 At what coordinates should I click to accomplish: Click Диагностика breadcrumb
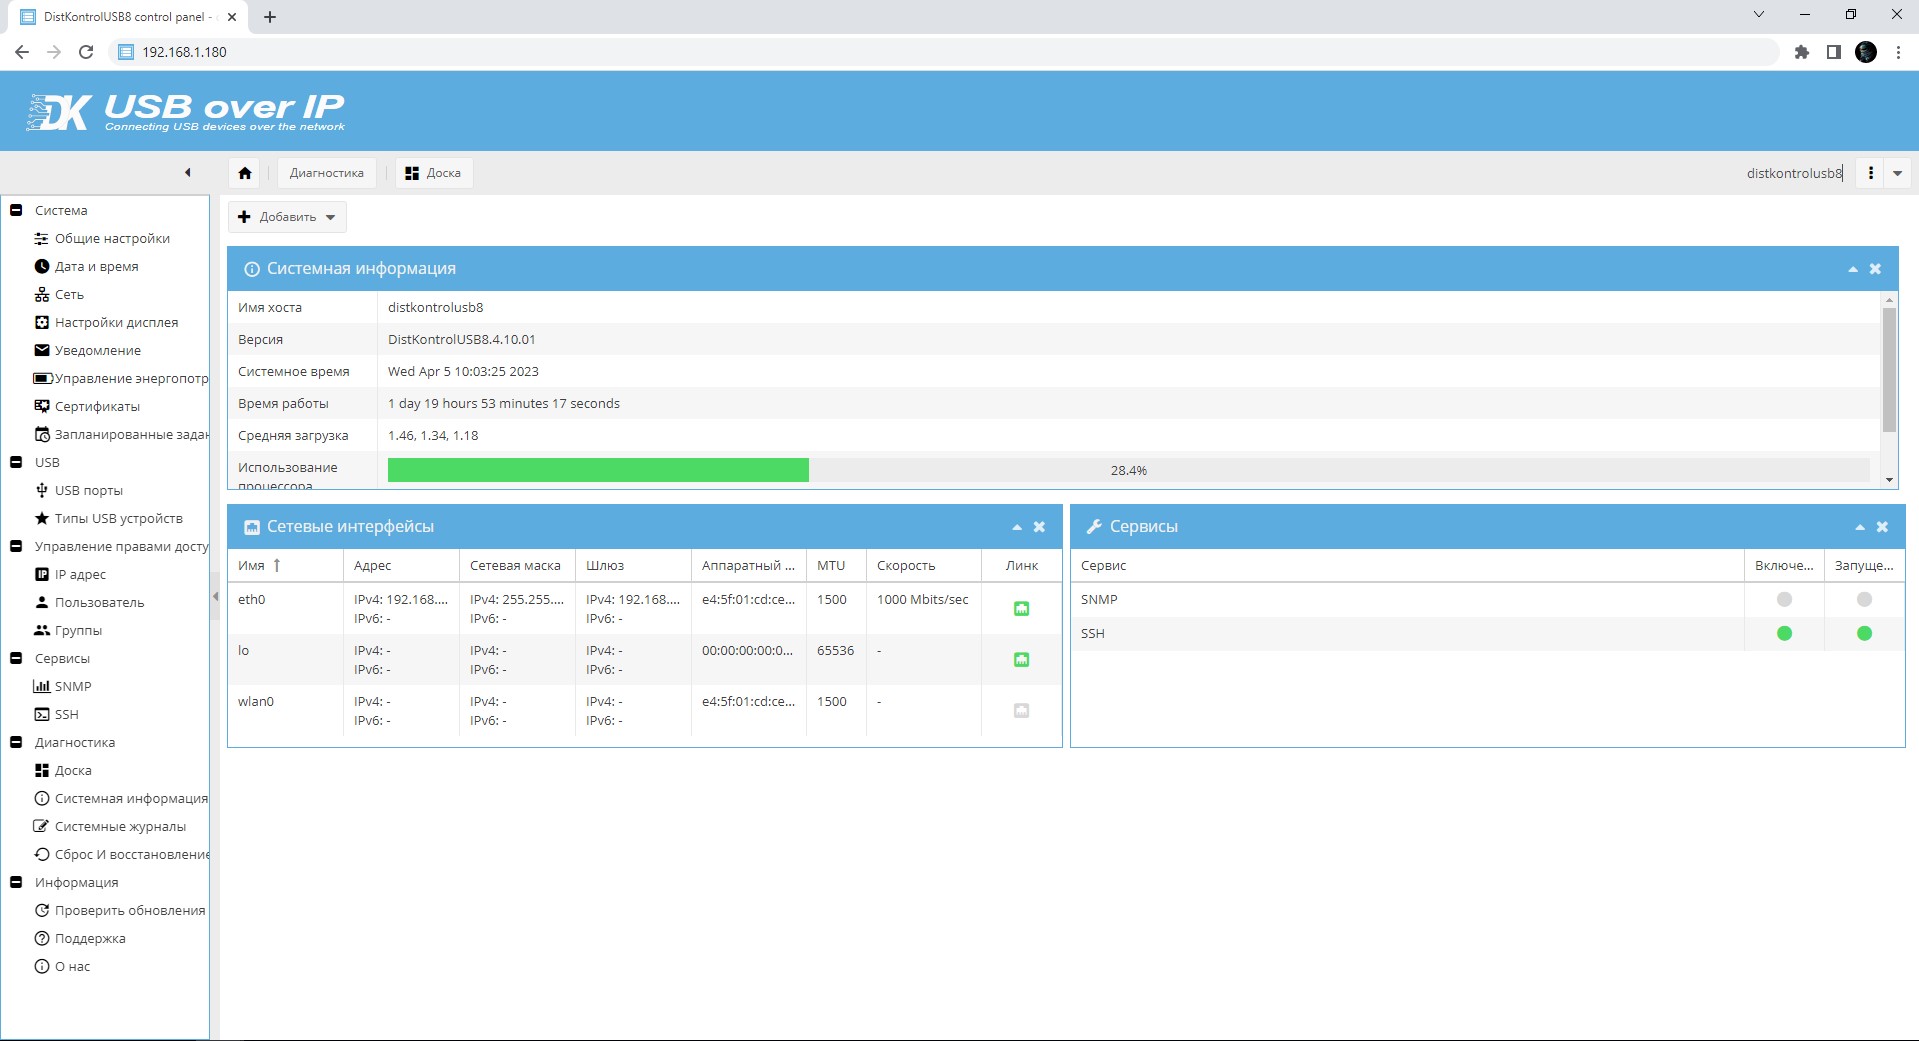pos(327,173)
